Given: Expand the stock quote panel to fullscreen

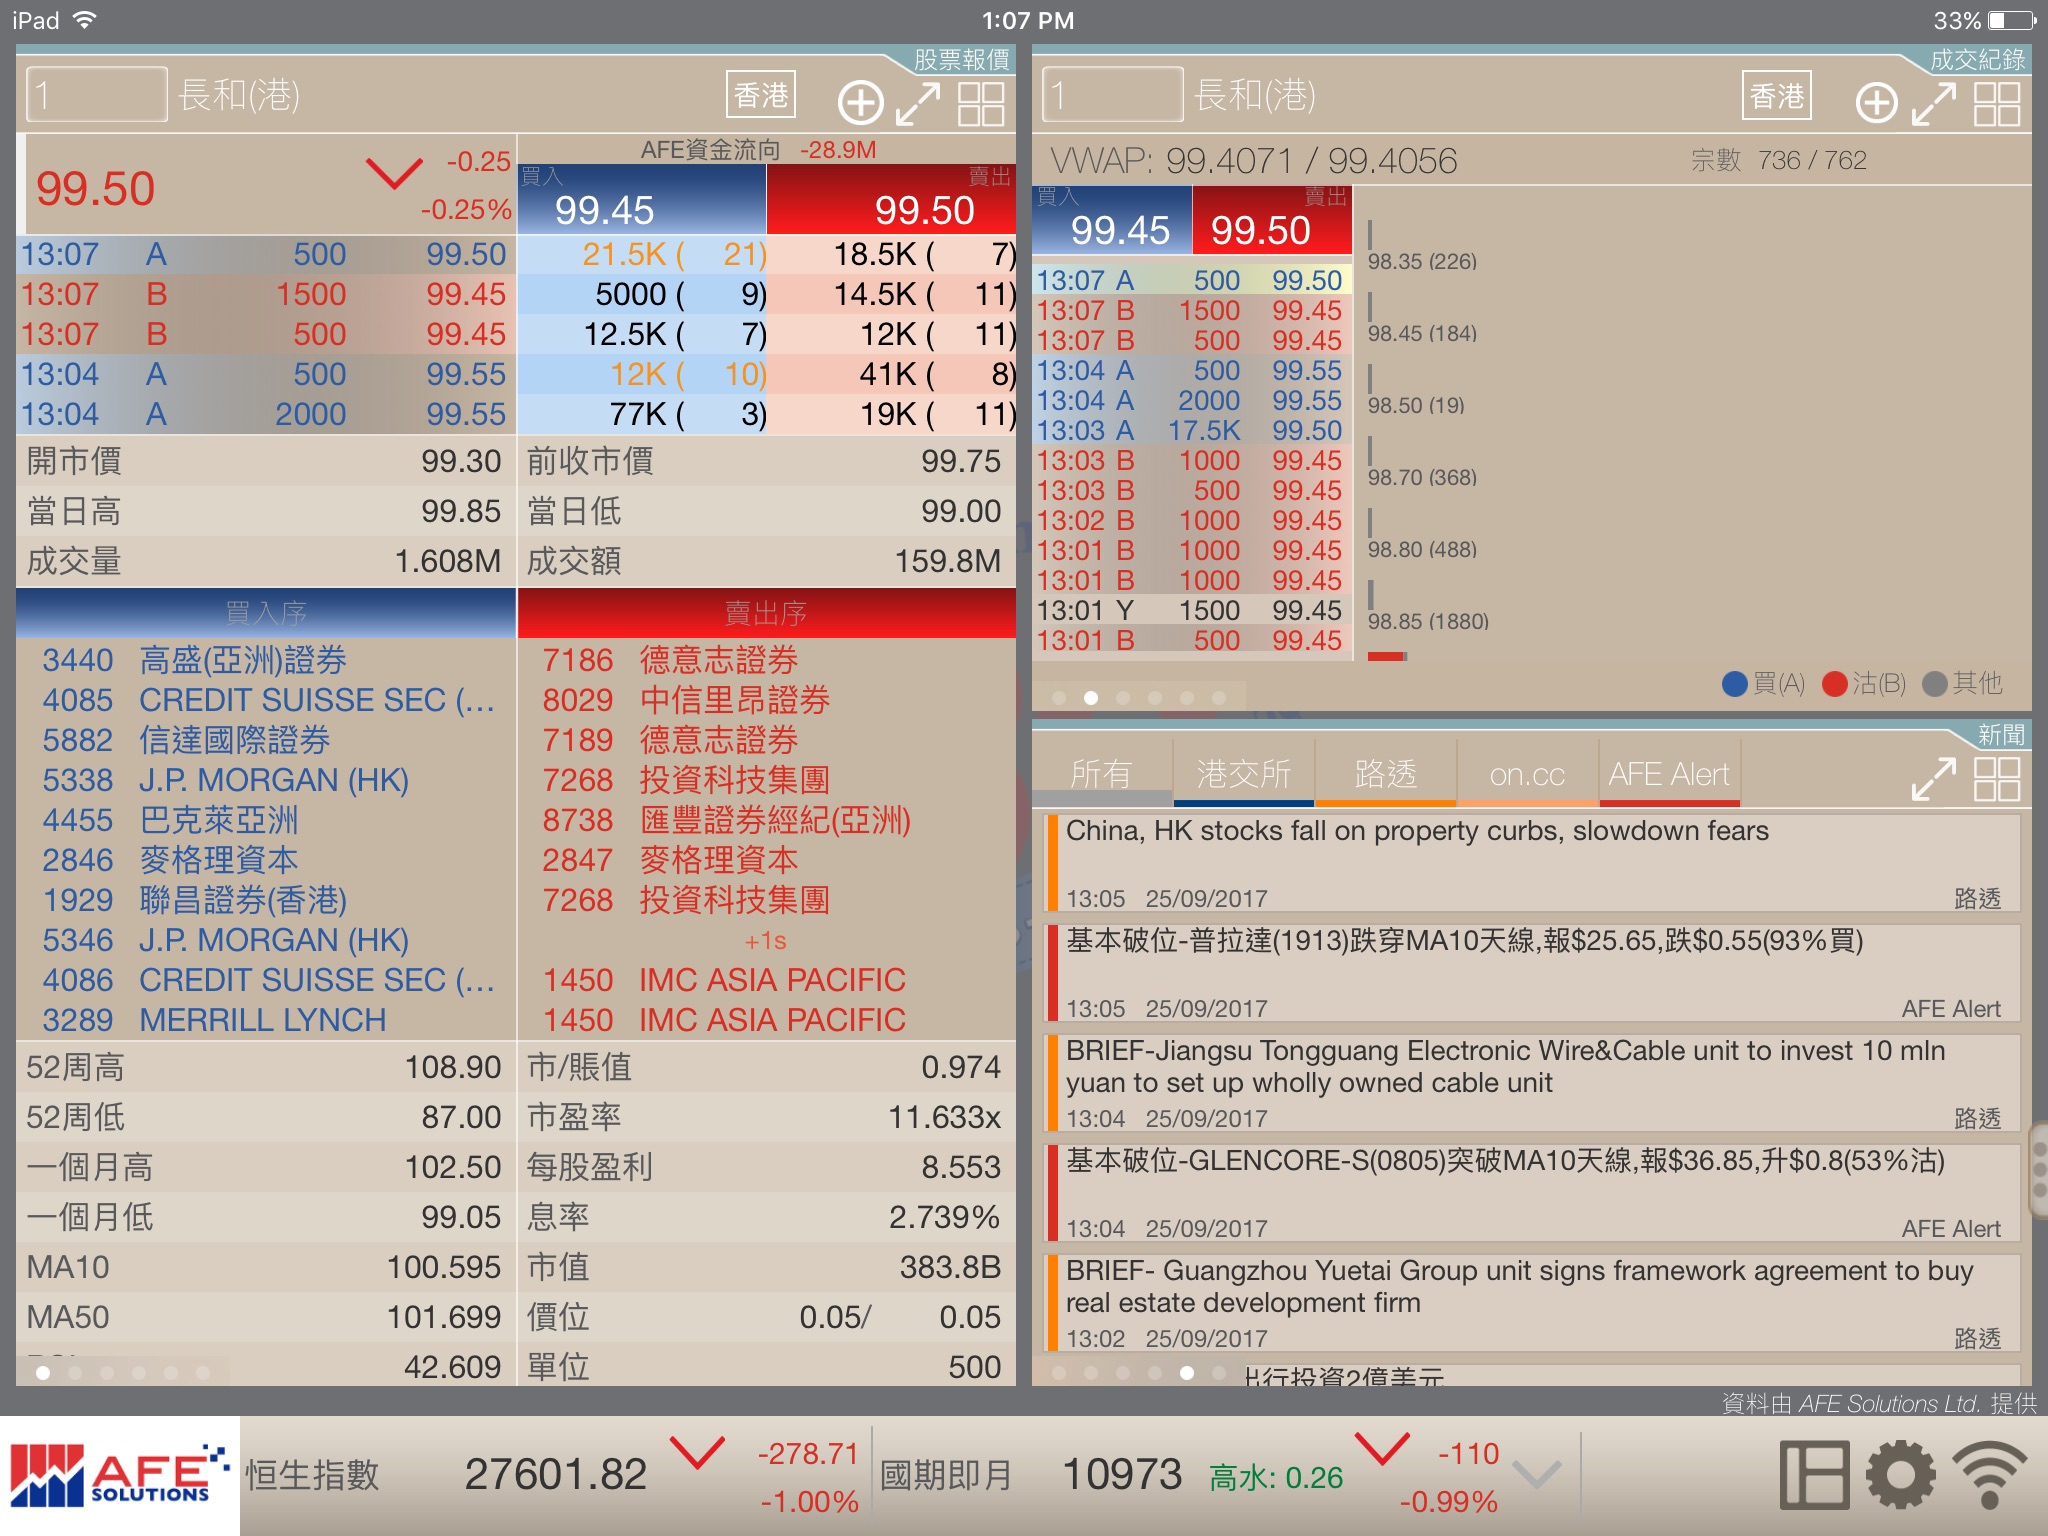Looking at the screenshot, I should tap(918, 103).
